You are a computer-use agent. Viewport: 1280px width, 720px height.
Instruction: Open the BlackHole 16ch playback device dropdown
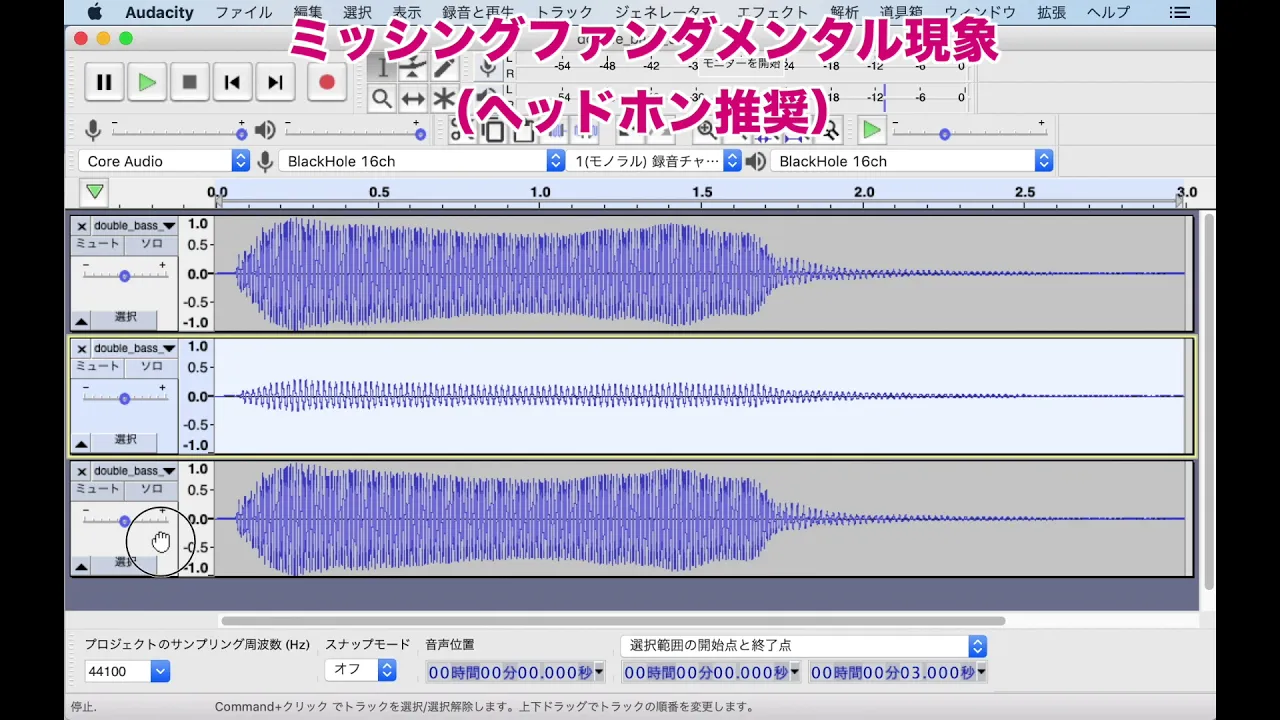(912, 161)
